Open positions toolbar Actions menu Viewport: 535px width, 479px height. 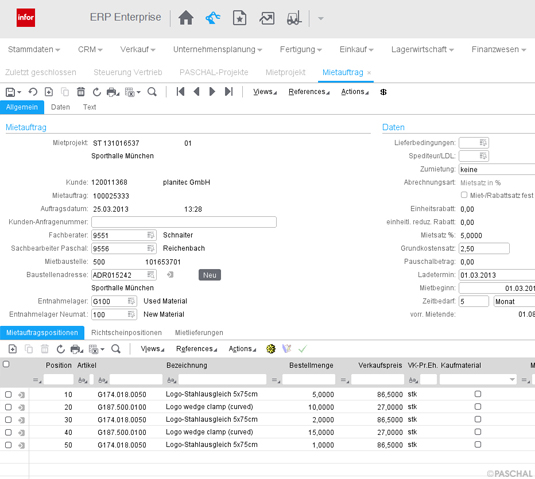tap(242, 349)
